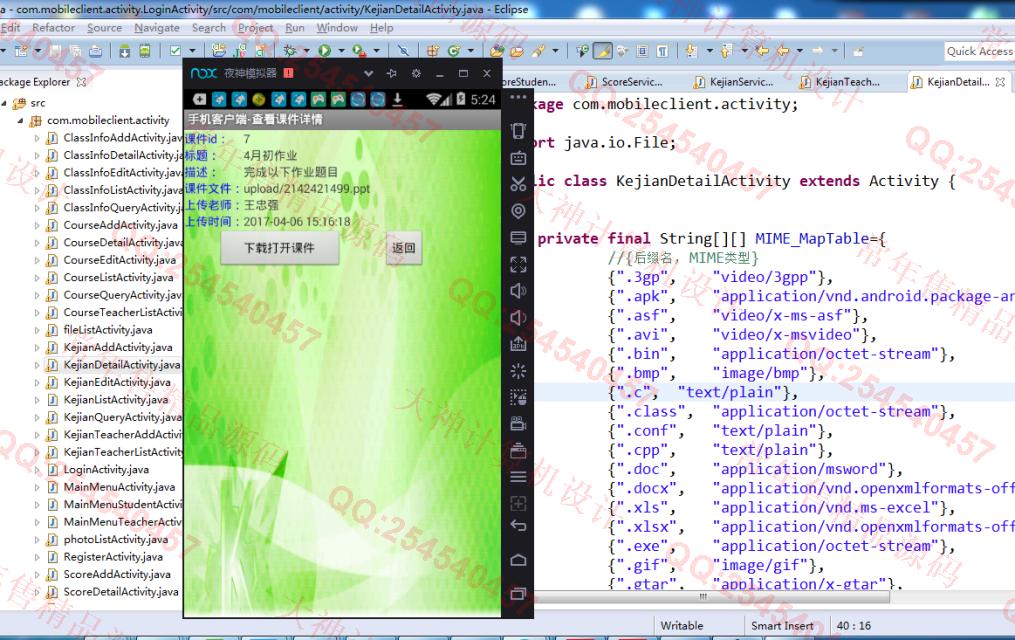
Task: Click the Open Type folder icon
Action: click(497, 51)
